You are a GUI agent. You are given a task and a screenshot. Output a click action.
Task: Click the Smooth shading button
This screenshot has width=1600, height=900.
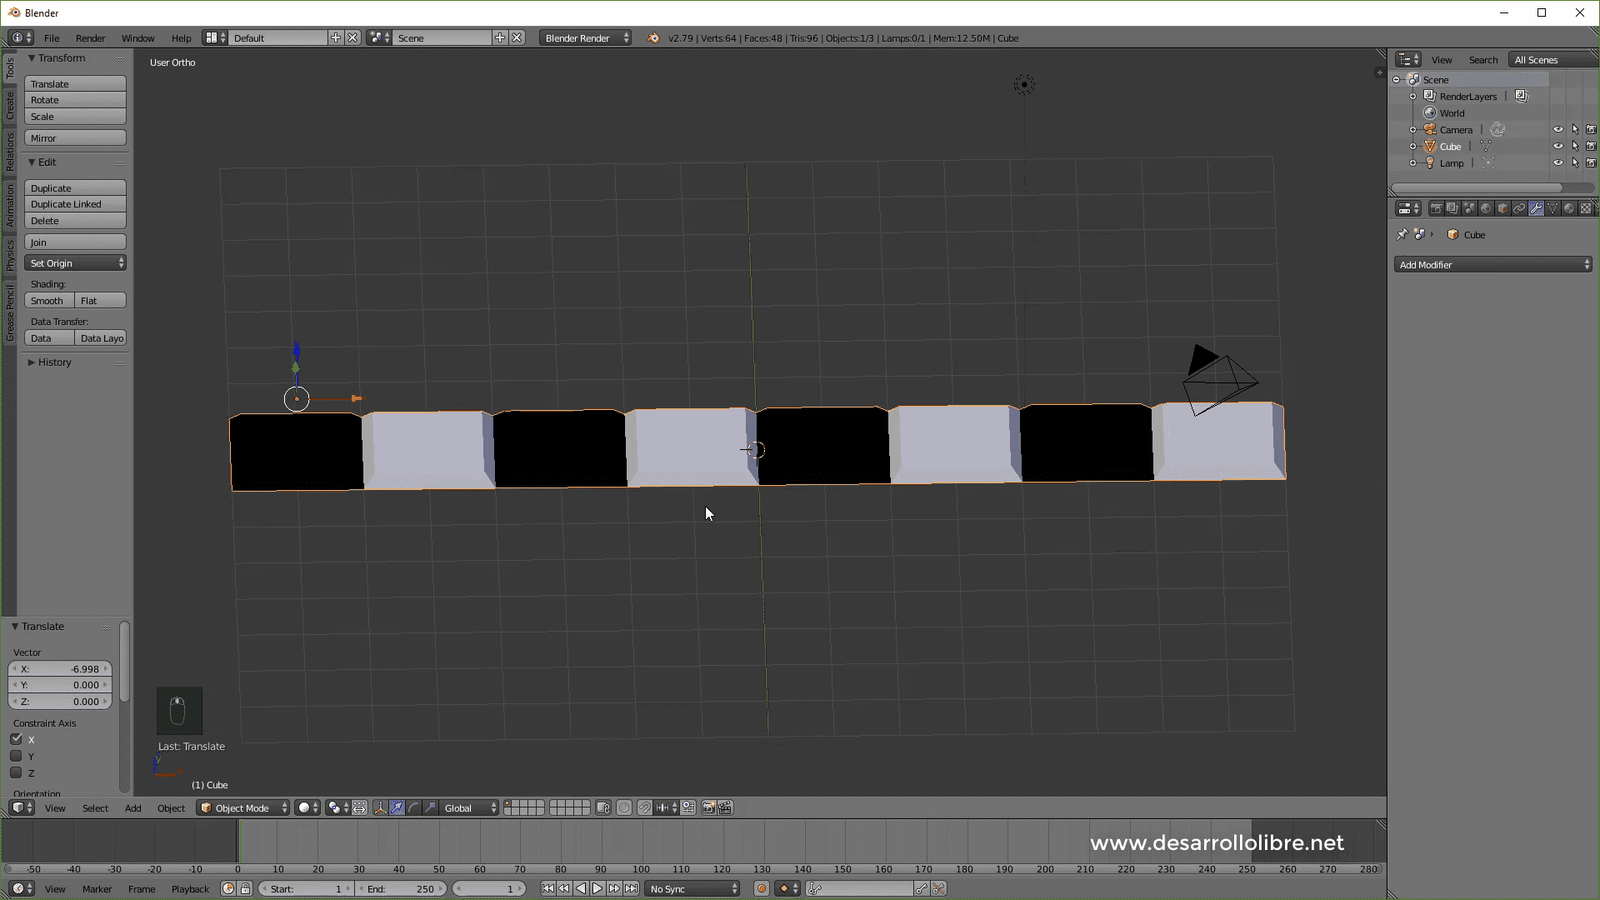coord(49,300)
